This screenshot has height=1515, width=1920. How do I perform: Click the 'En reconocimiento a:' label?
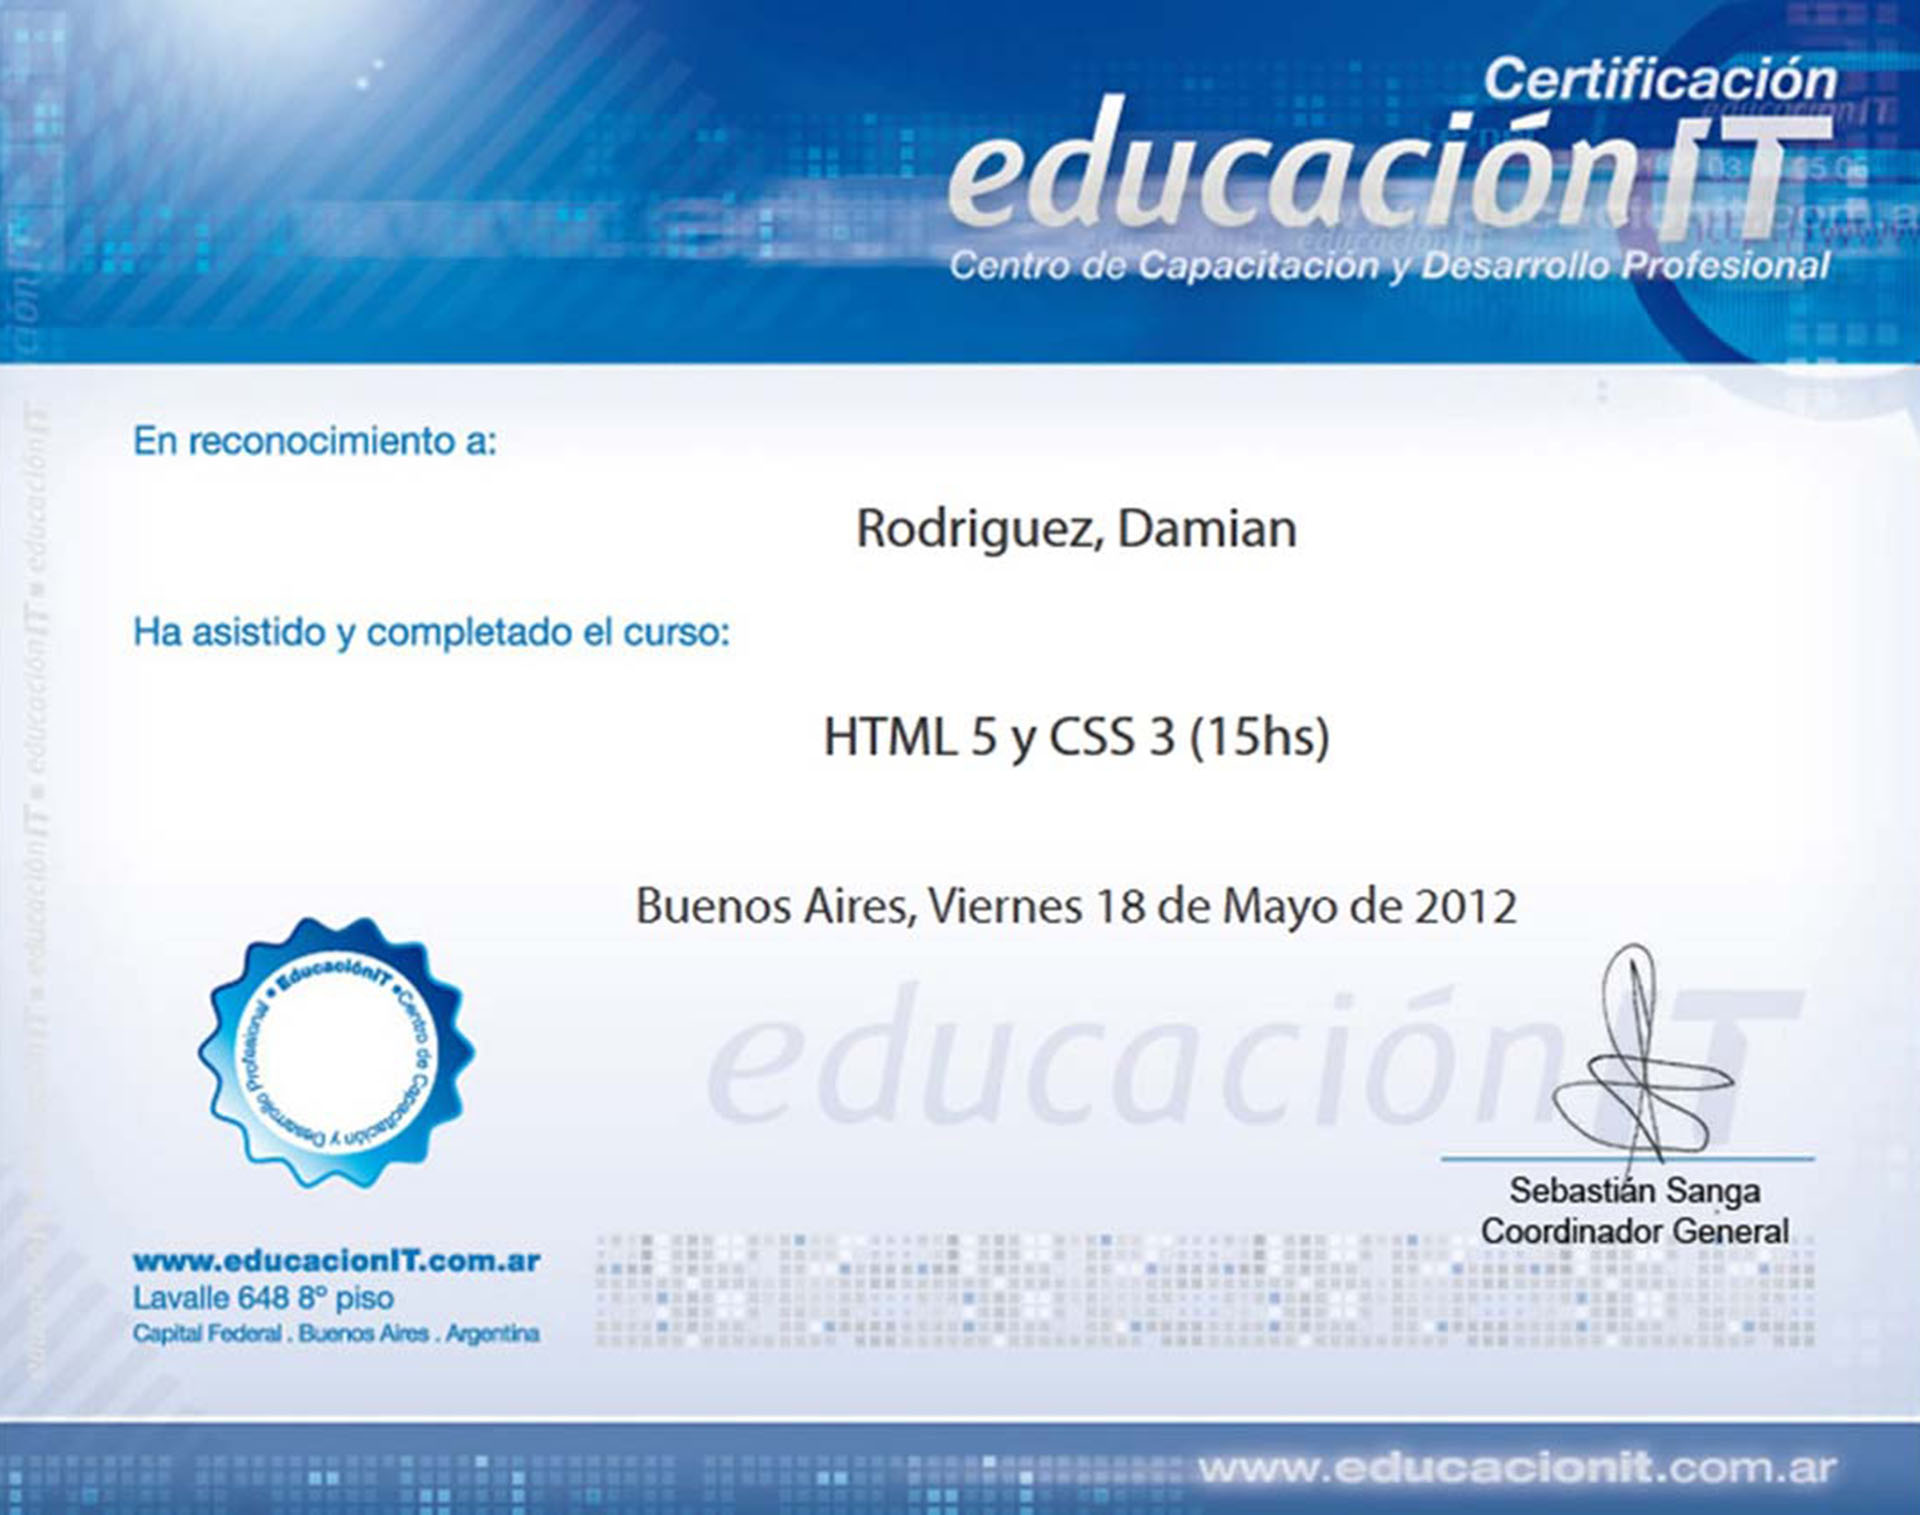tap(315, 441)
